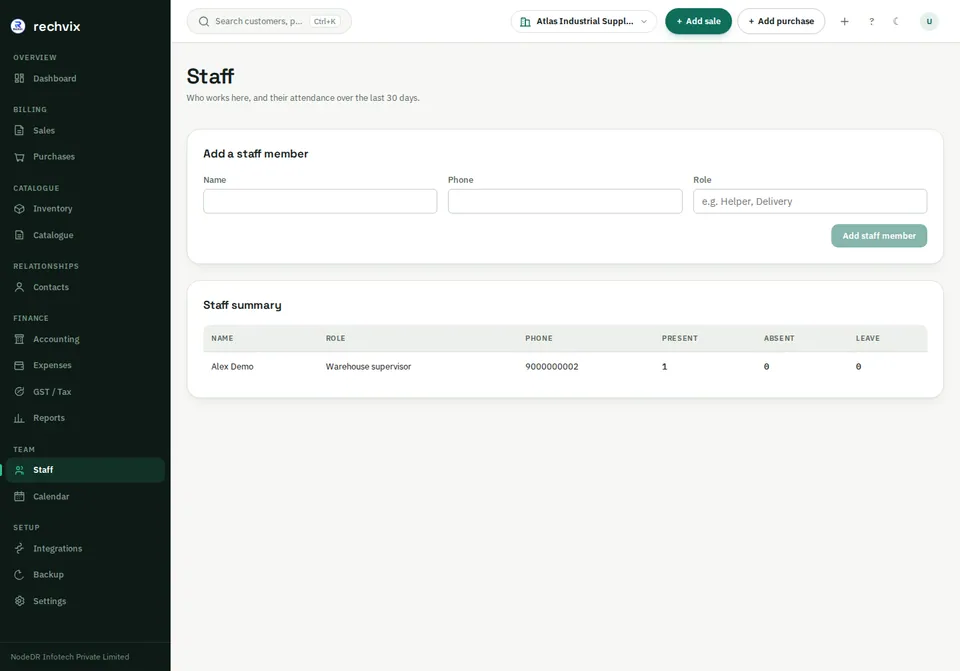Click Alex Demo's present count of 1

(664, 367)
